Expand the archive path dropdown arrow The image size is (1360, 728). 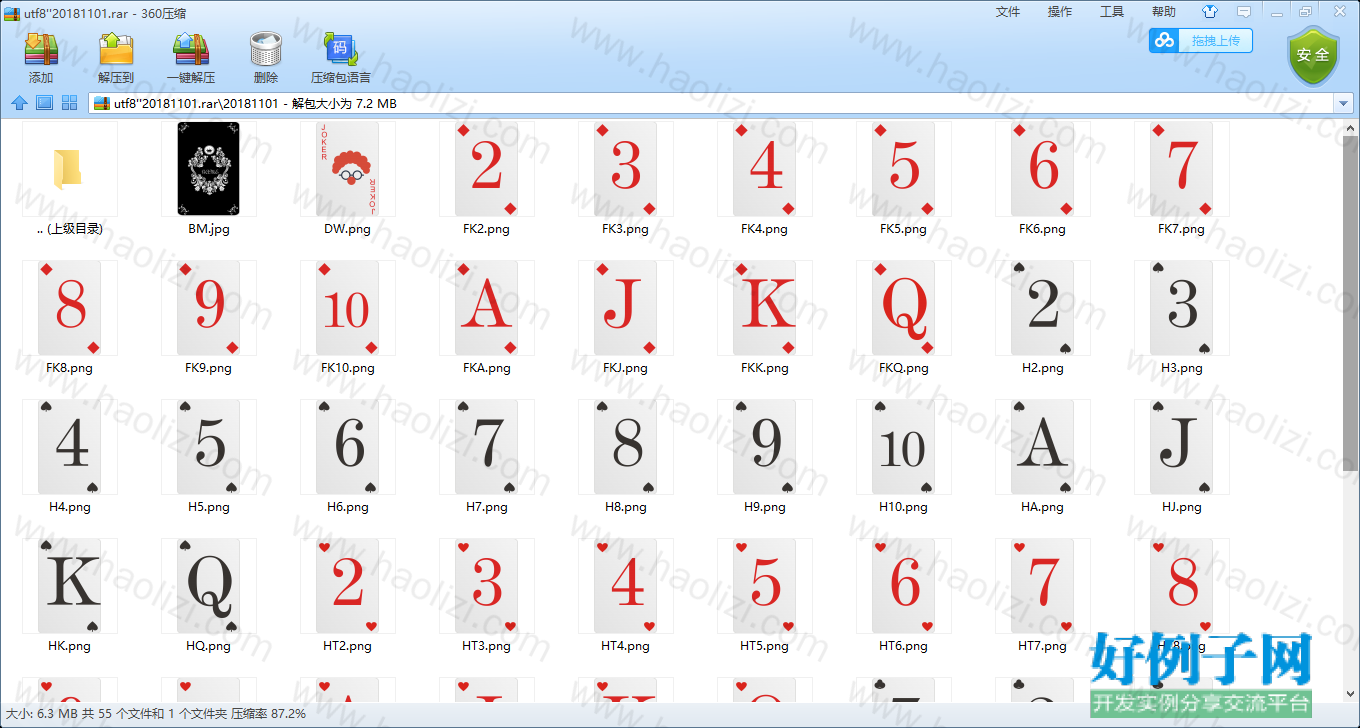tap(1343, 103)
